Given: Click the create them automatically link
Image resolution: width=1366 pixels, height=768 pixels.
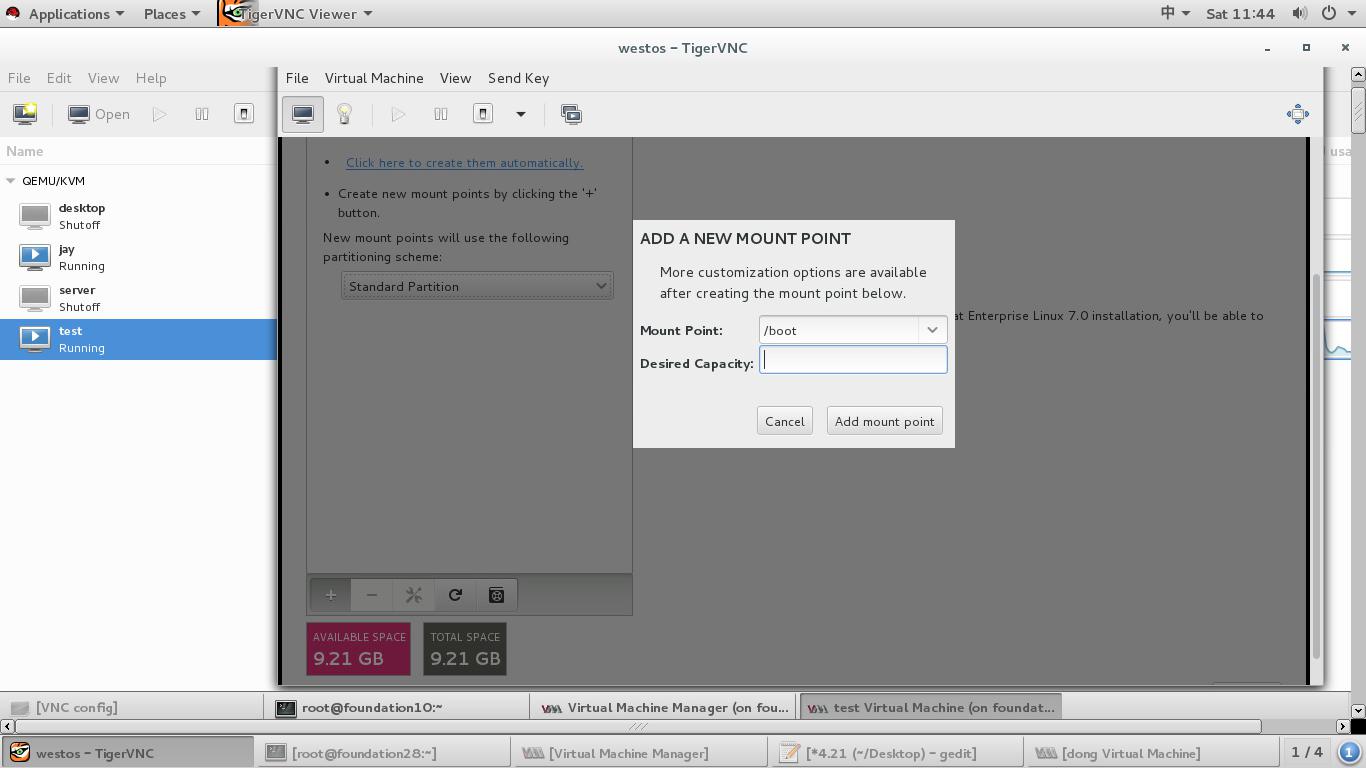Looking at the screenshot, I should [x=464, y=163].
